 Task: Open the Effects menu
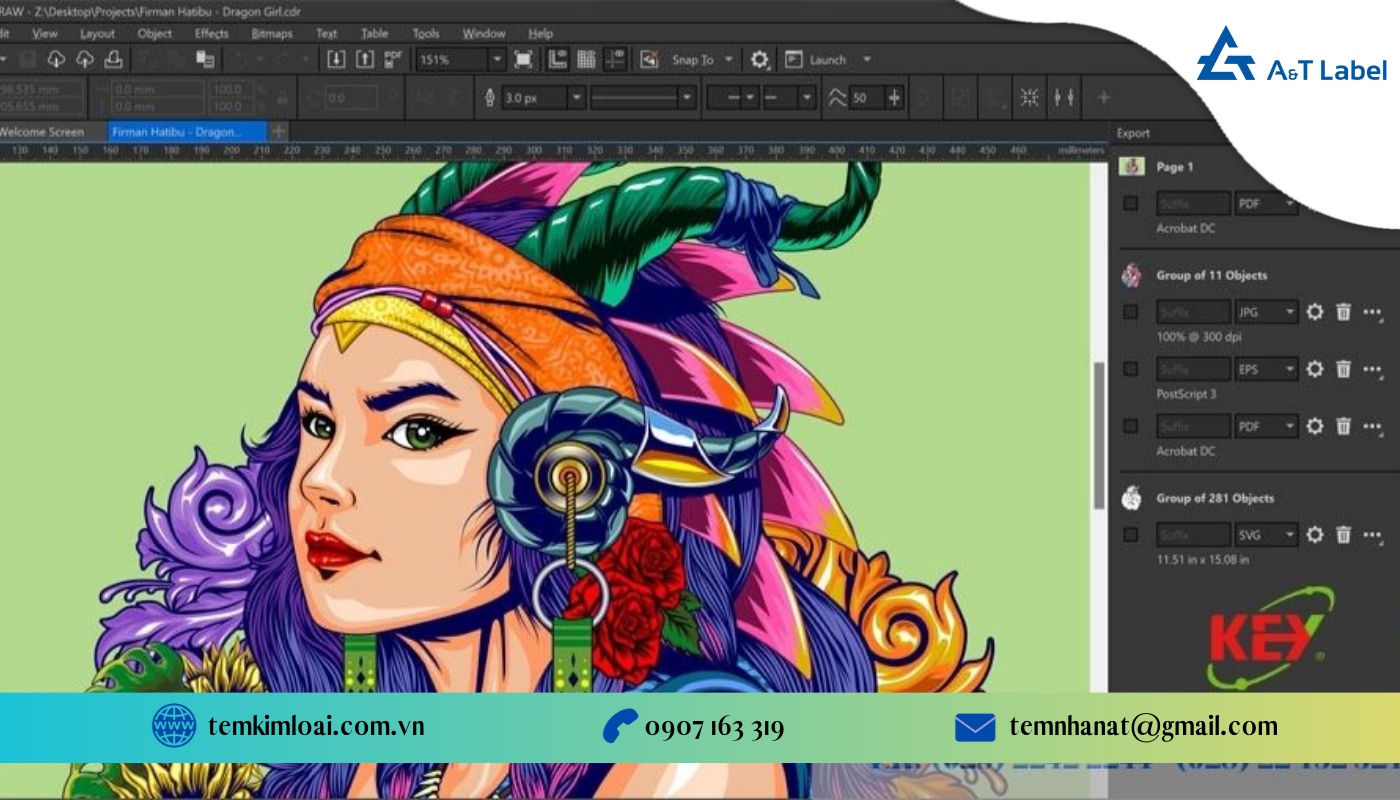point(211,33)
